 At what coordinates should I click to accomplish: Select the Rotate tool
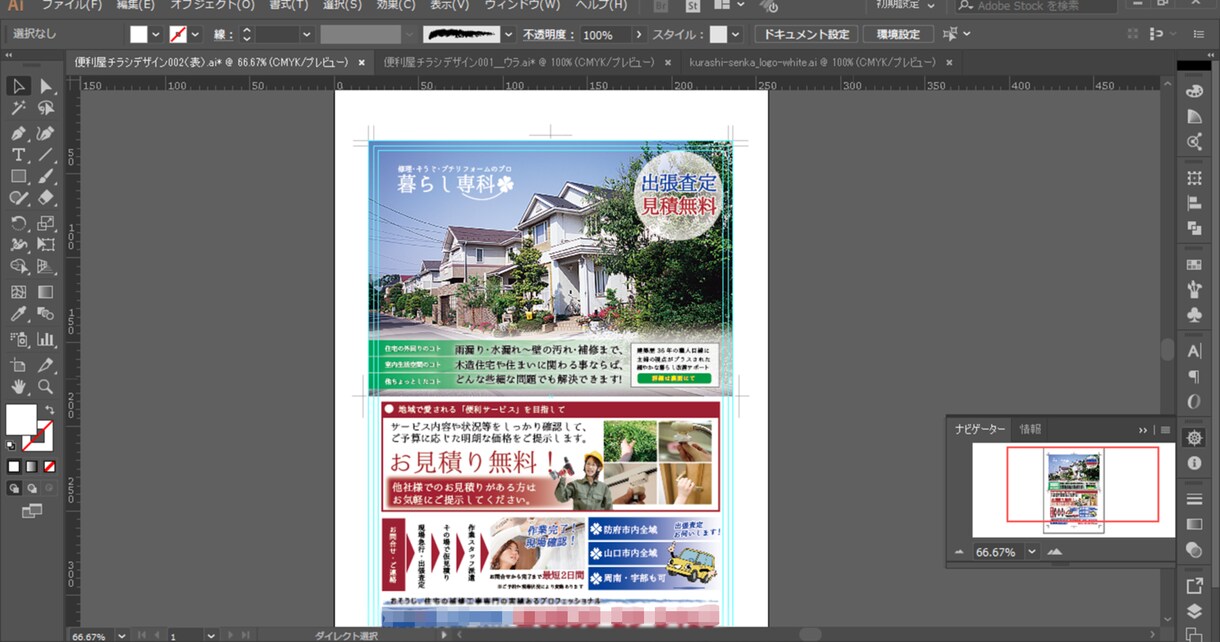coord(18,222)
